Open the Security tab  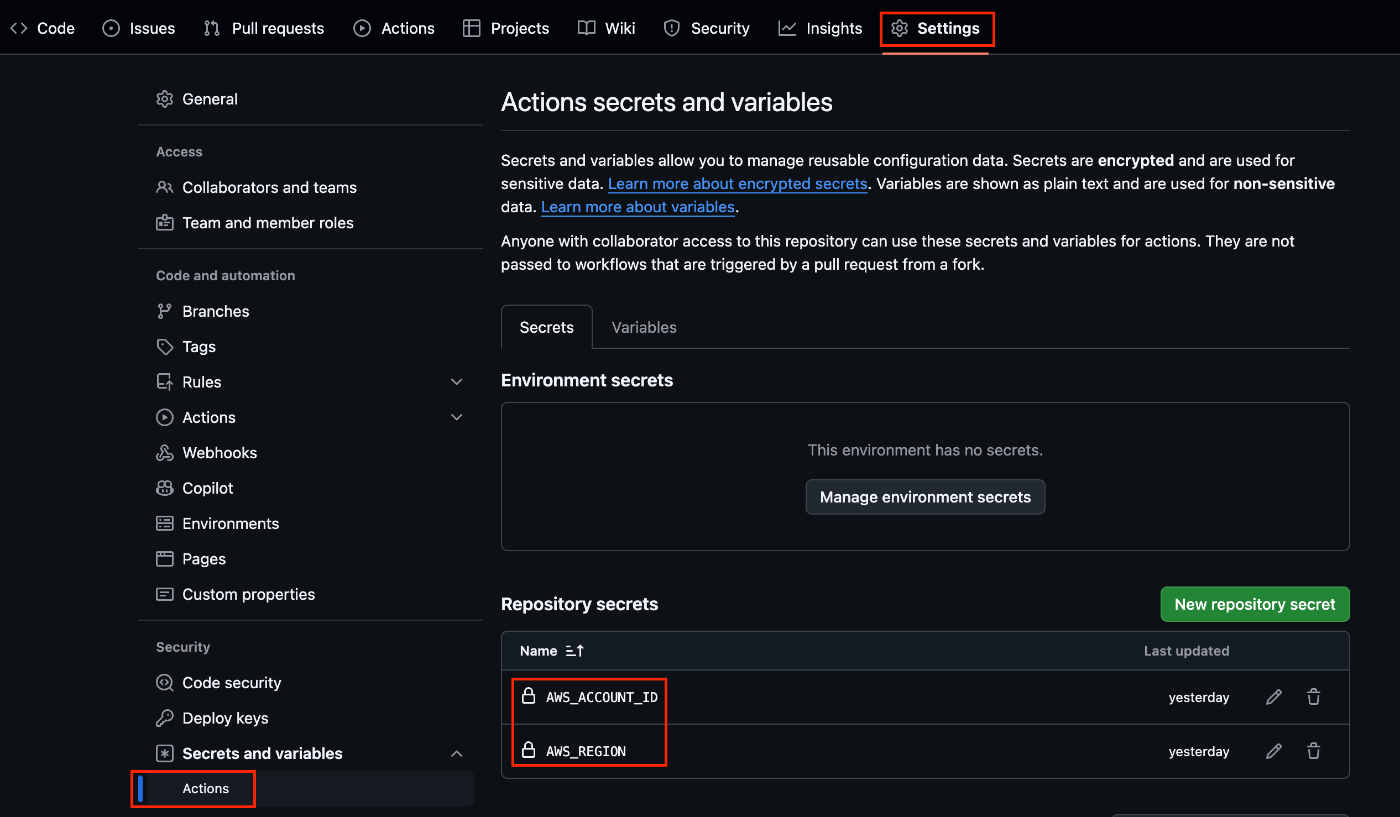(707, 28)
